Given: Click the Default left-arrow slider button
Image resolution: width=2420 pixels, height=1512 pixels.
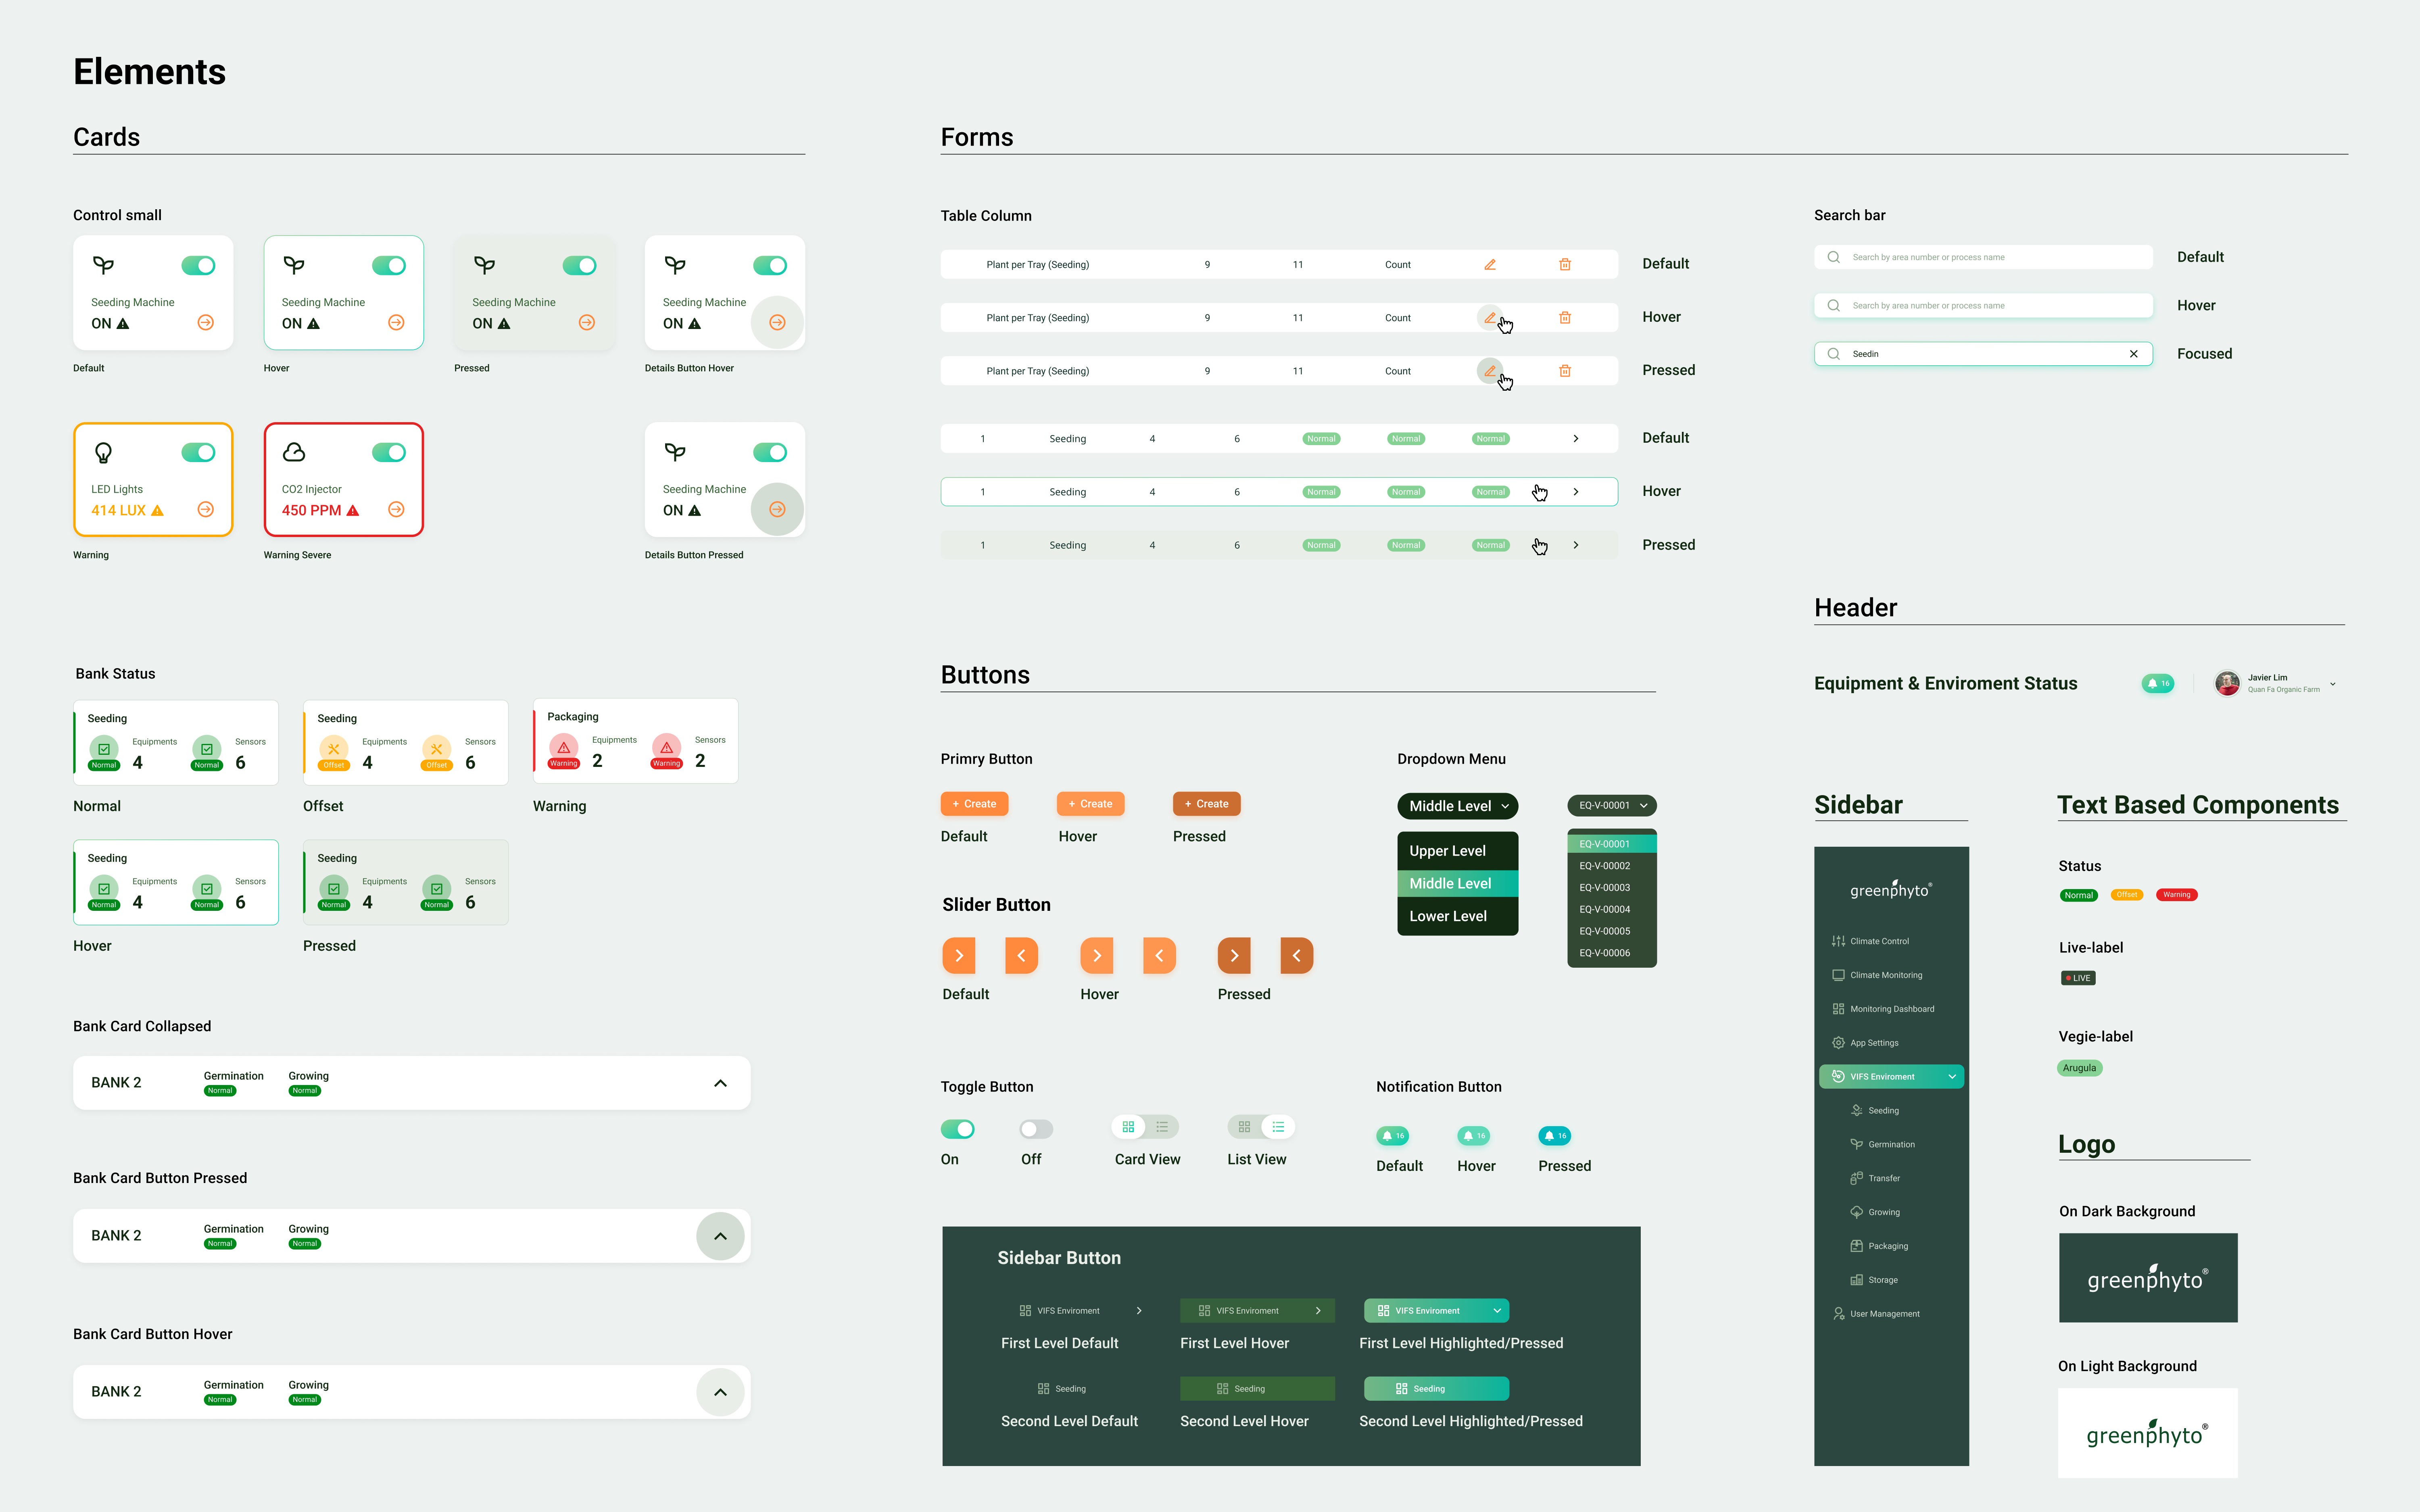Looking at the screenshot, I should (x=1021, y=956).
